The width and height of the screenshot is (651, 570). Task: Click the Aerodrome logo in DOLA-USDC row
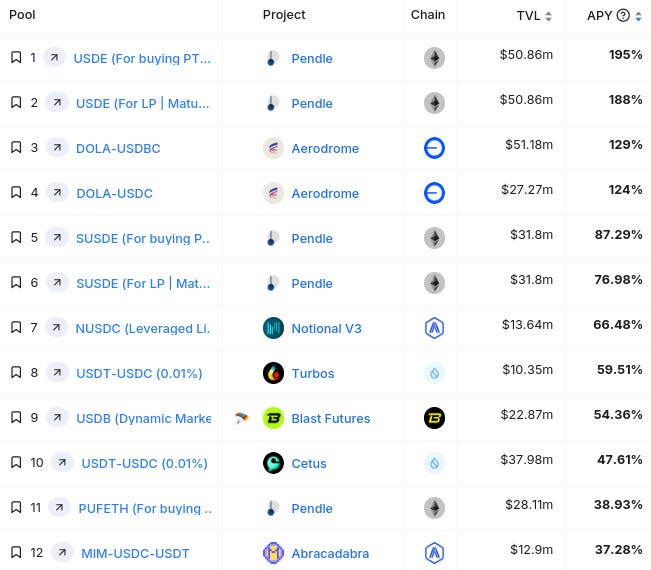click(x=273, y=193)
